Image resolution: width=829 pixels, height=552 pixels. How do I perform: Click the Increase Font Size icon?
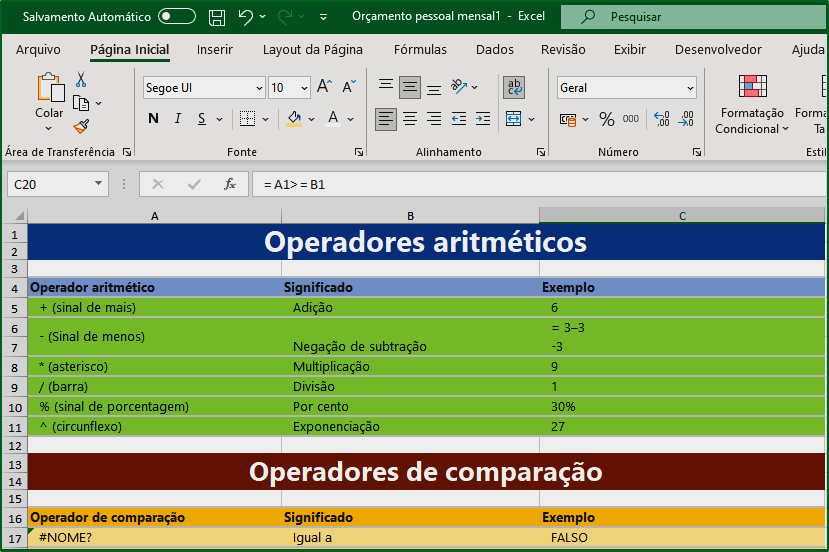(x=324, y=86)
